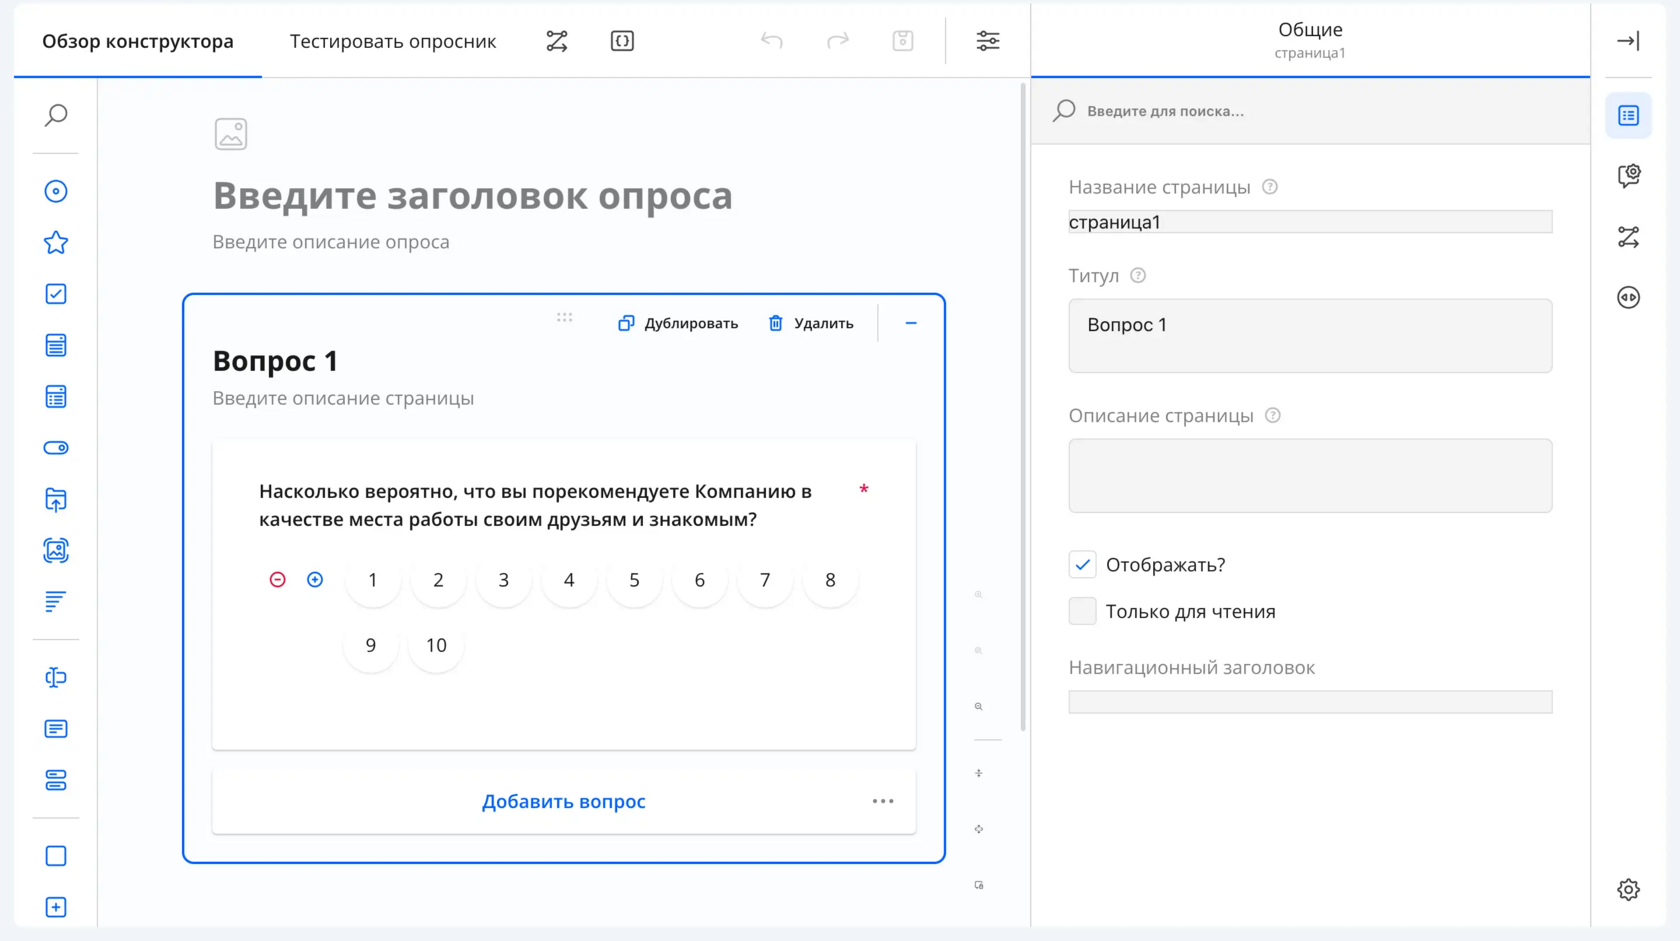Grab the page drag handle dots
This screenshot has height=941, width=1680.
pyautogui.click(x=565, y=317)
